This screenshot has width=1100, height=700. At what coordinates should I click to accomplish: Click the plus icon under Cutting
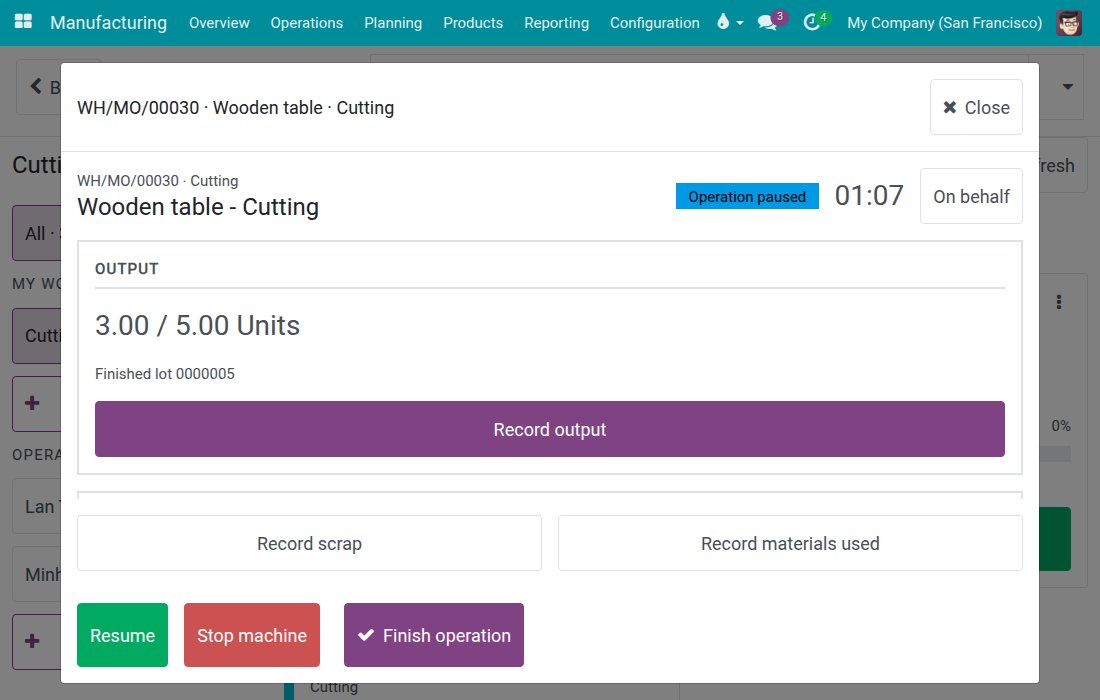pos(32,403)
